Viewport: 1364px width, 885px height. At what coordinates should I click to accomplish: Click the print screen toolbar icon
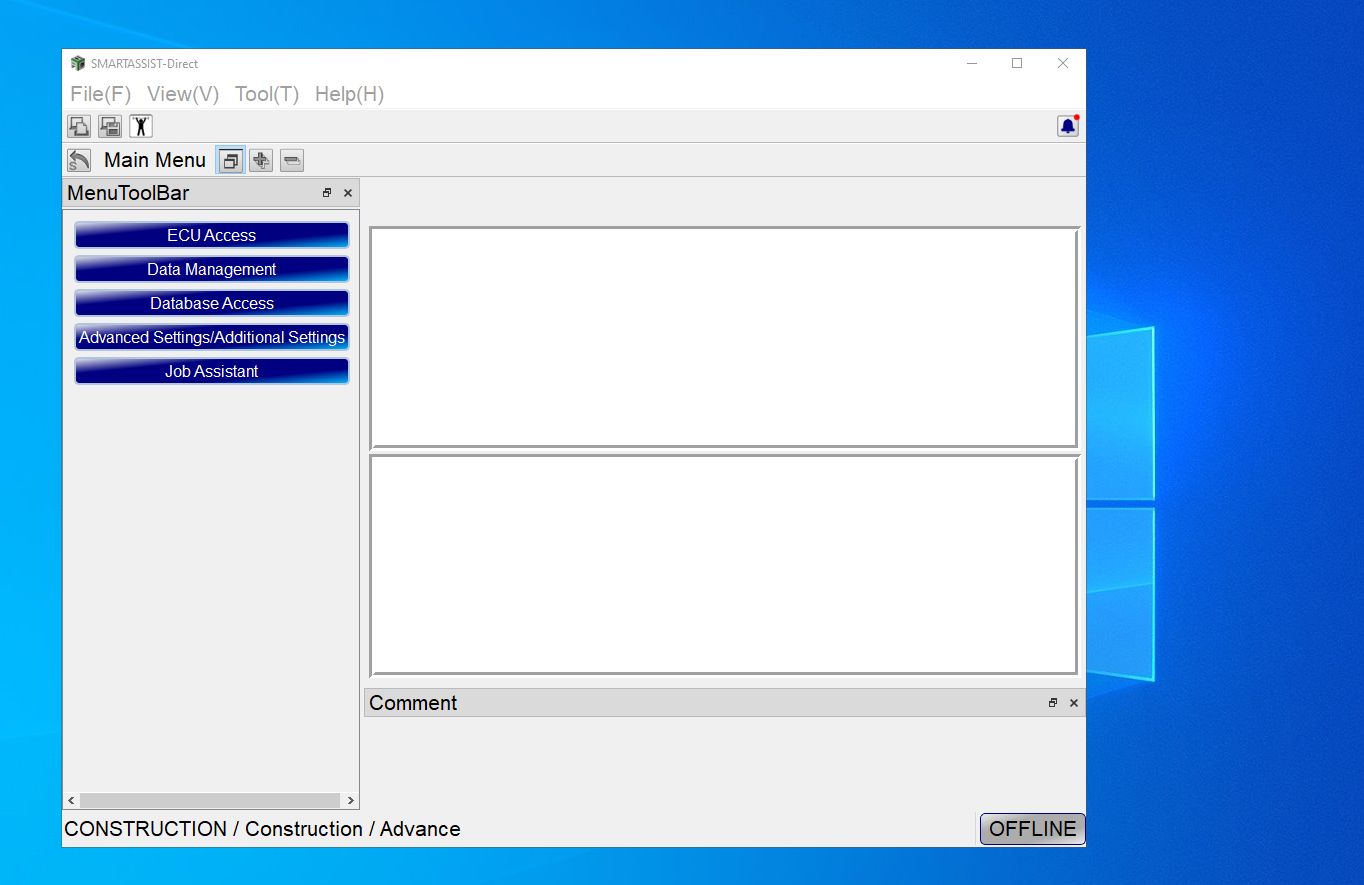79,126
